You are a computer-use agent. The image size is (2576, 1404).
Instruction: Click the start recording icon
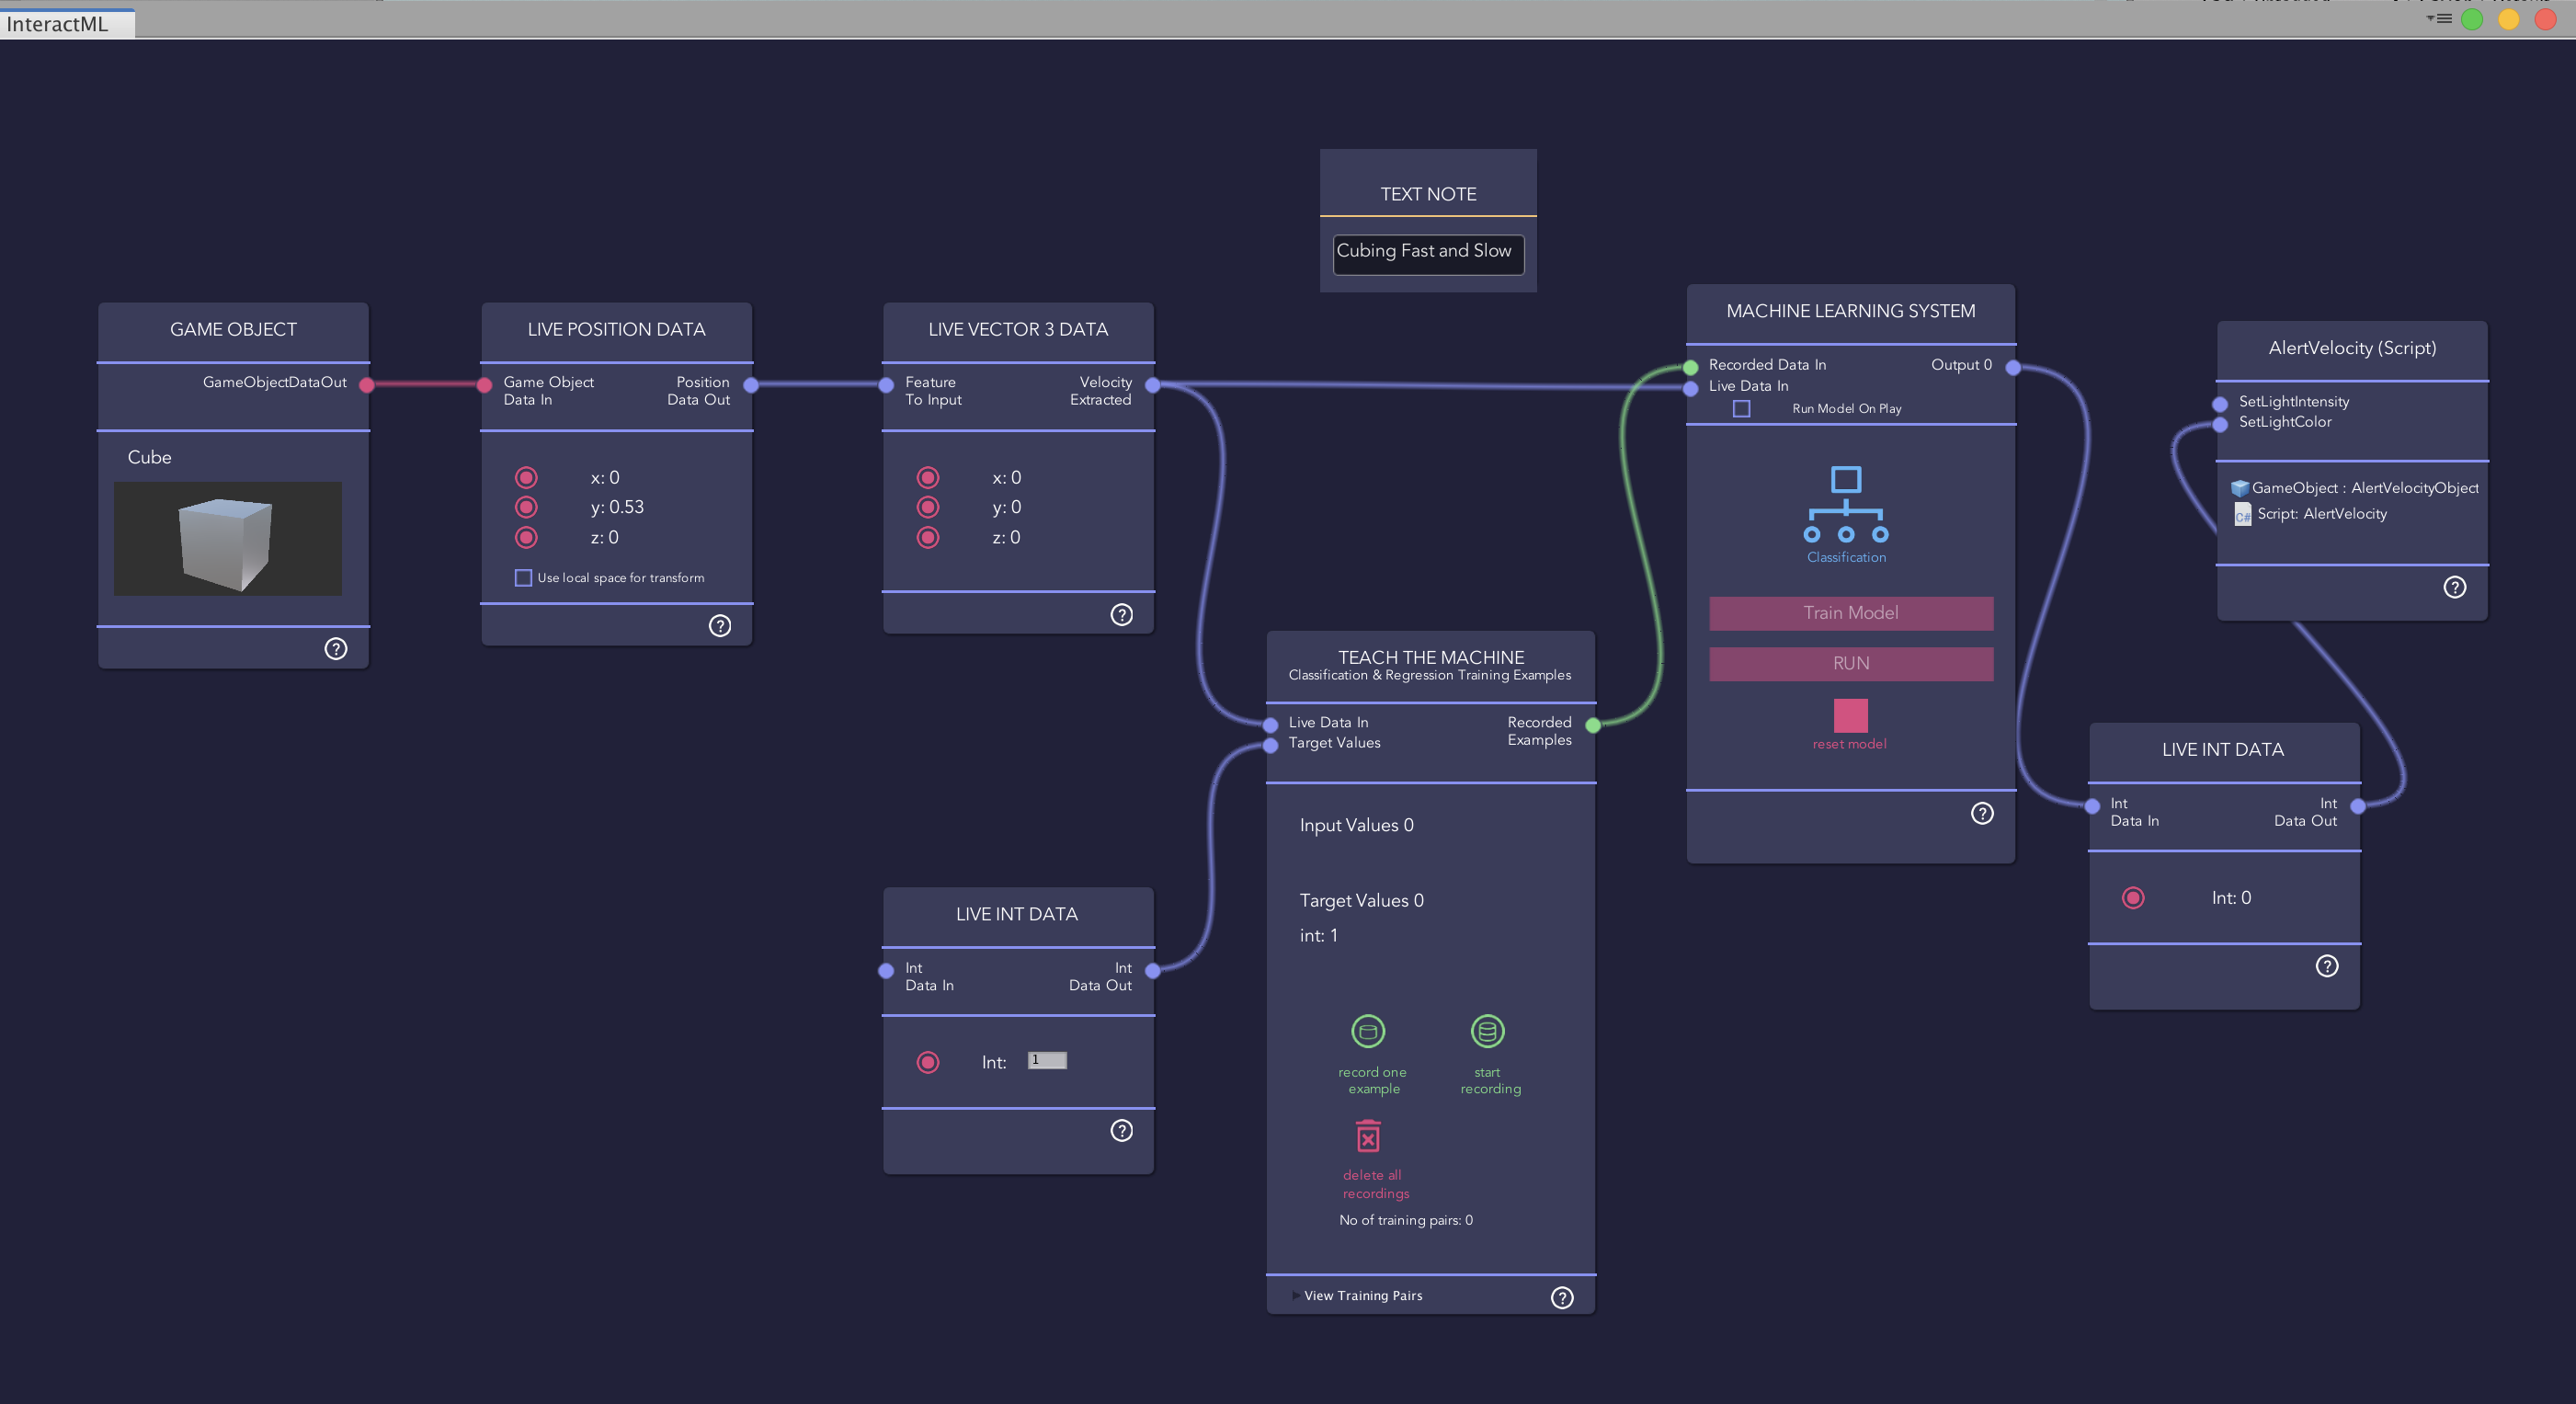tap(1487, 1031)
